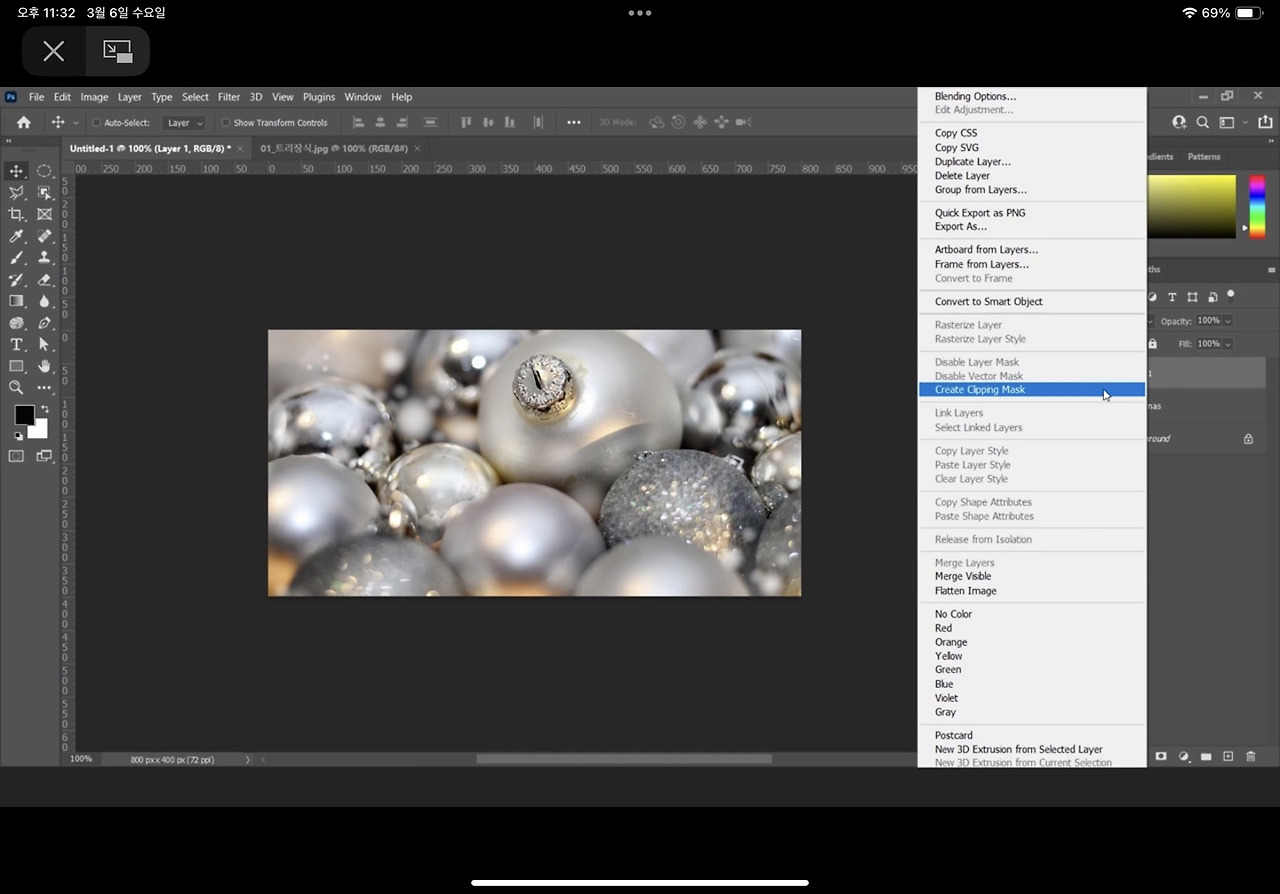The width and height of the screenshot is (1280, 894).
Task: Select the Clone Stamp tool
Action: 44,258
